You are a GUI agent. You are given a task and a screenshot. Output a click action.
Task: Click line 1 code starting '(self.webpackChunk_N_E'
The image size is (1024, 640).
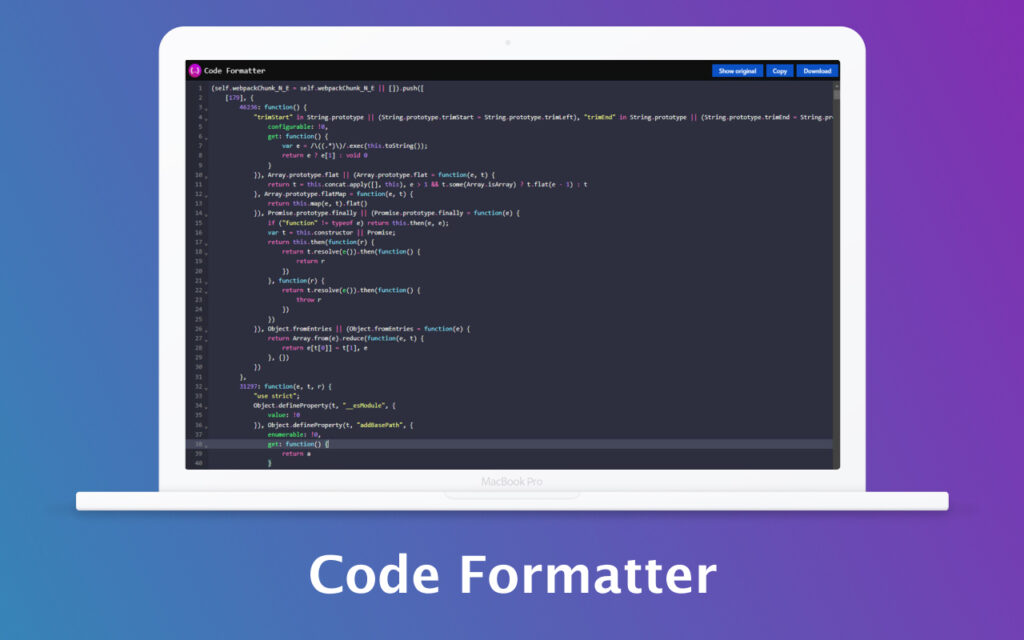click(317, 88)
